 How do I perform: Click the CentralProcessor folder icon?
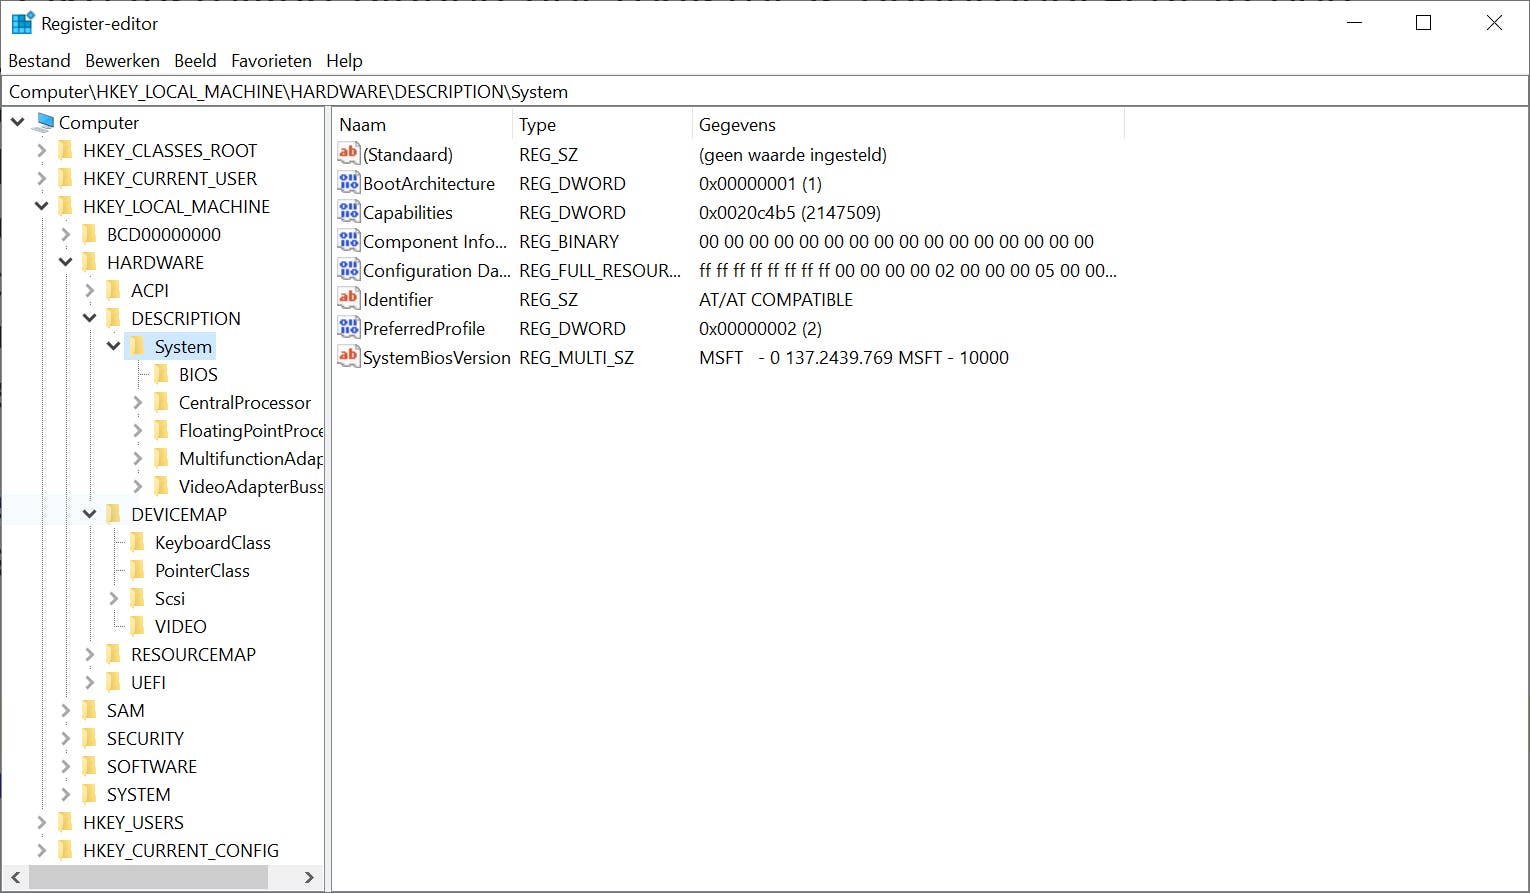[x=162, y=402]
